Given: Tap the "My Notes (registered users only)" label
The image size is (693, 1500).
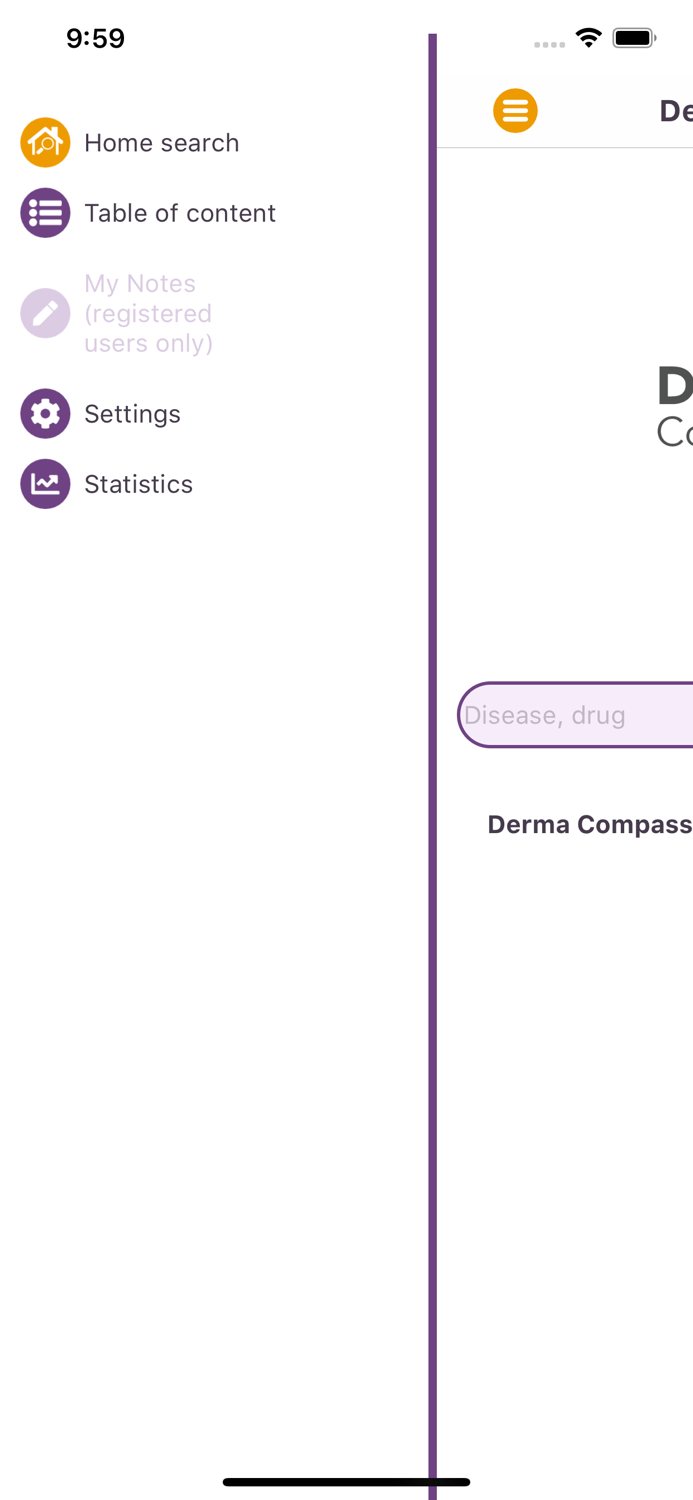Looking at the screenshot, I should click(x=148, y=313).
